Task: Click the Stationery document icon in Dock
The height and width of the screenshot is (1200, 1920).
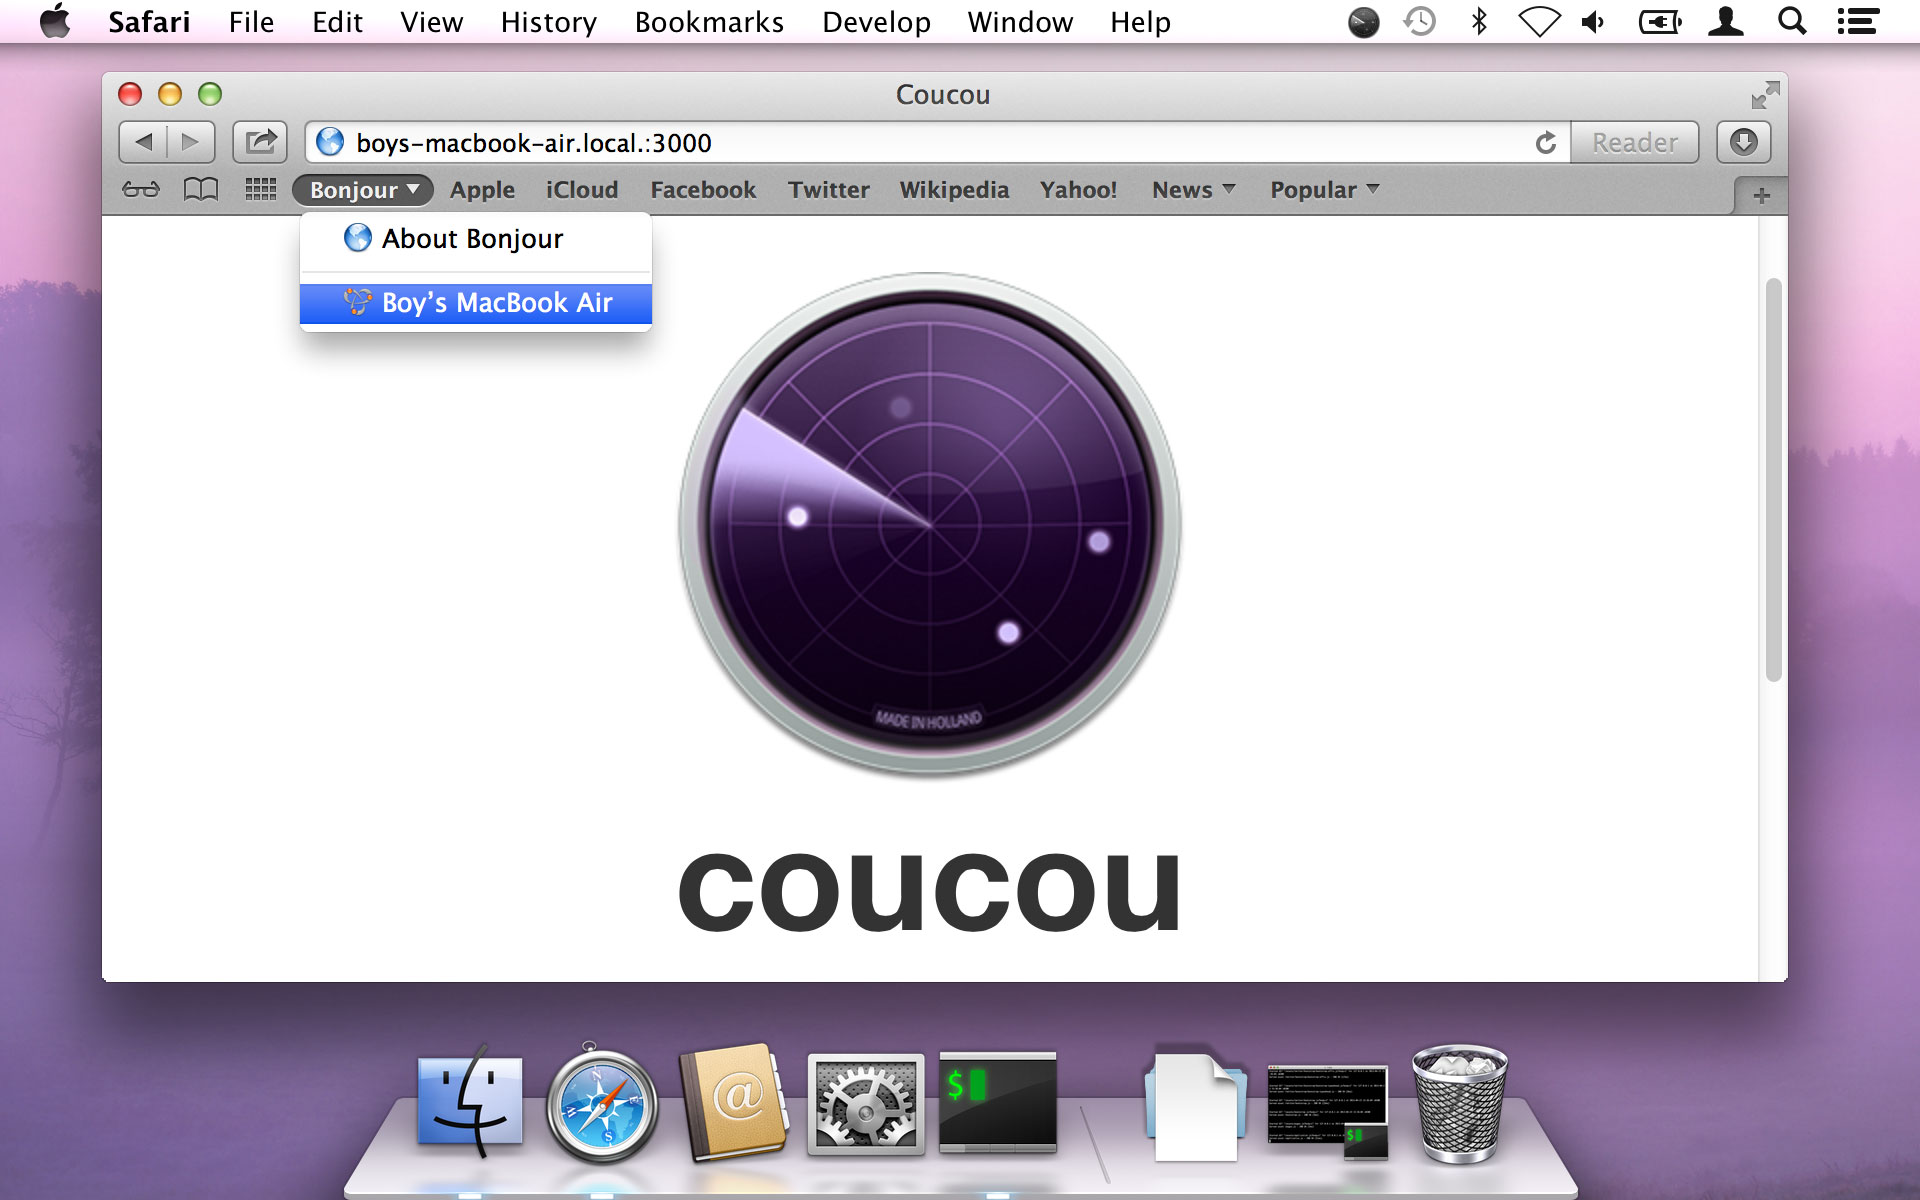Action: coord(1192,1102)
